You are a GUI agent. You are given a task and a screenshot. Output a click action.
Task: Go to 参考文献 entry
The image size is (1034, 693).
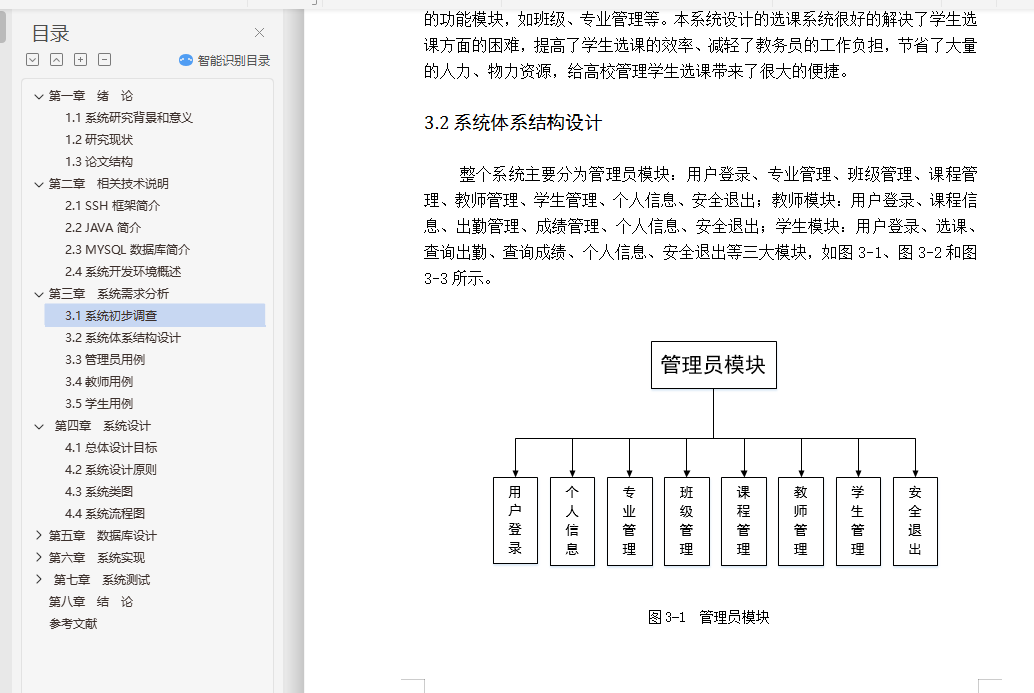coord(73,624)
